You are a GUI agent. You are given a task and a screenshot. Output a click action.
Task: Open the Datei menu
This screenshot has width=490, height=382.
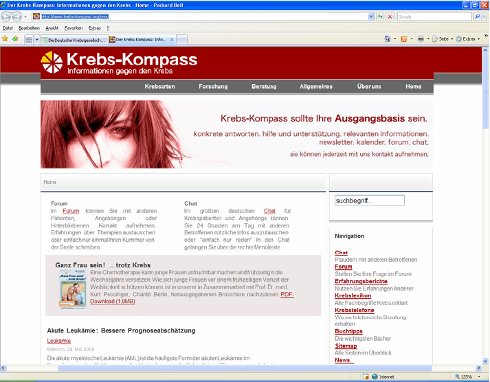(8, 28)
